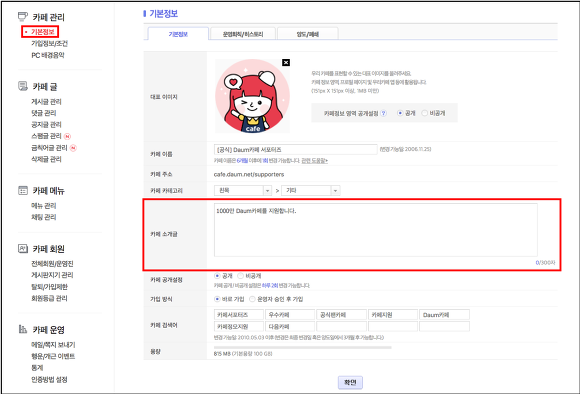This screenshot has height=394, width=580.
Task: Click the 0/300자 character counter
Action: tap(545, 263)
